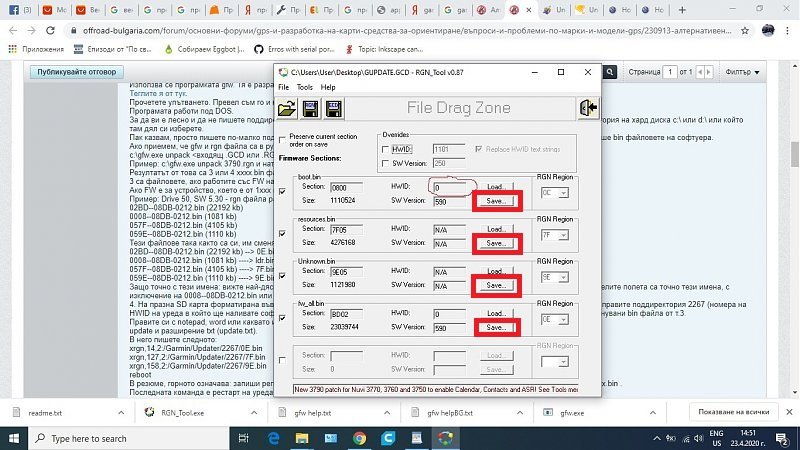Uncheck the boot.bin section checkbox
Screen dimensions: 800x450
point(282,190)
